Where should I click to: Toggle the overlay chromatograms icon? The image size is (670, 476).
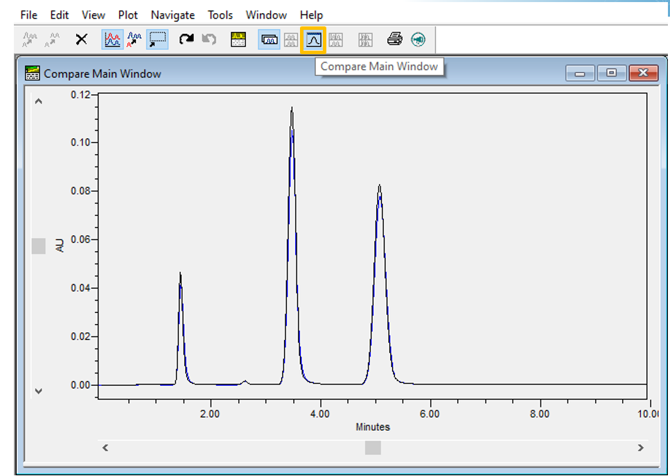(112, 40)
